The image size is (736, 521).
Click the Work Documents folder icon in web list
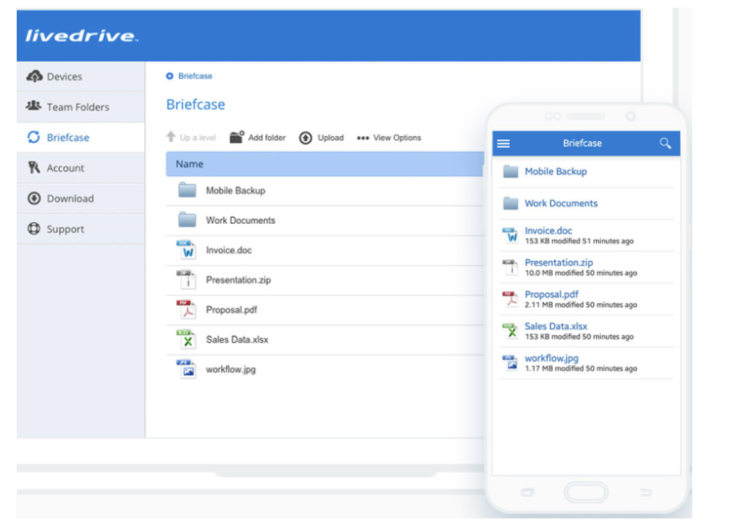tap(187, 220)
